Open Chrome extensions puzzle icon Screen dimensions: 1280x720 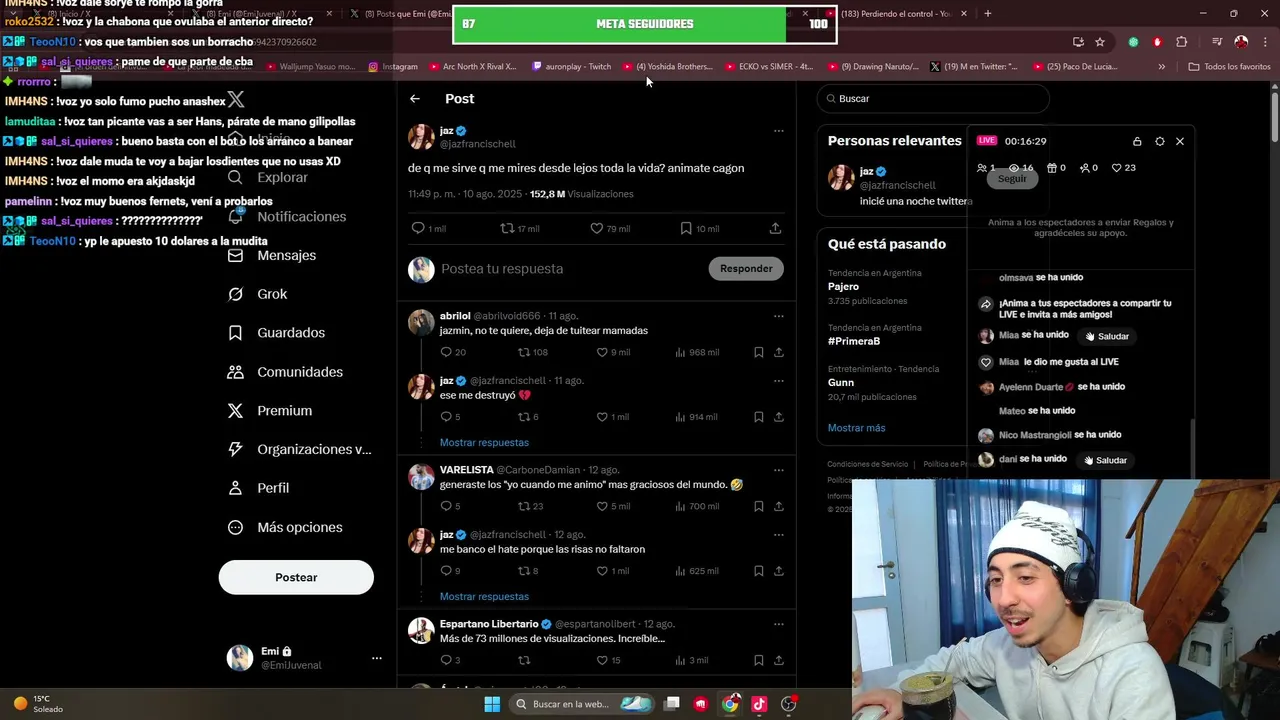1182,42
